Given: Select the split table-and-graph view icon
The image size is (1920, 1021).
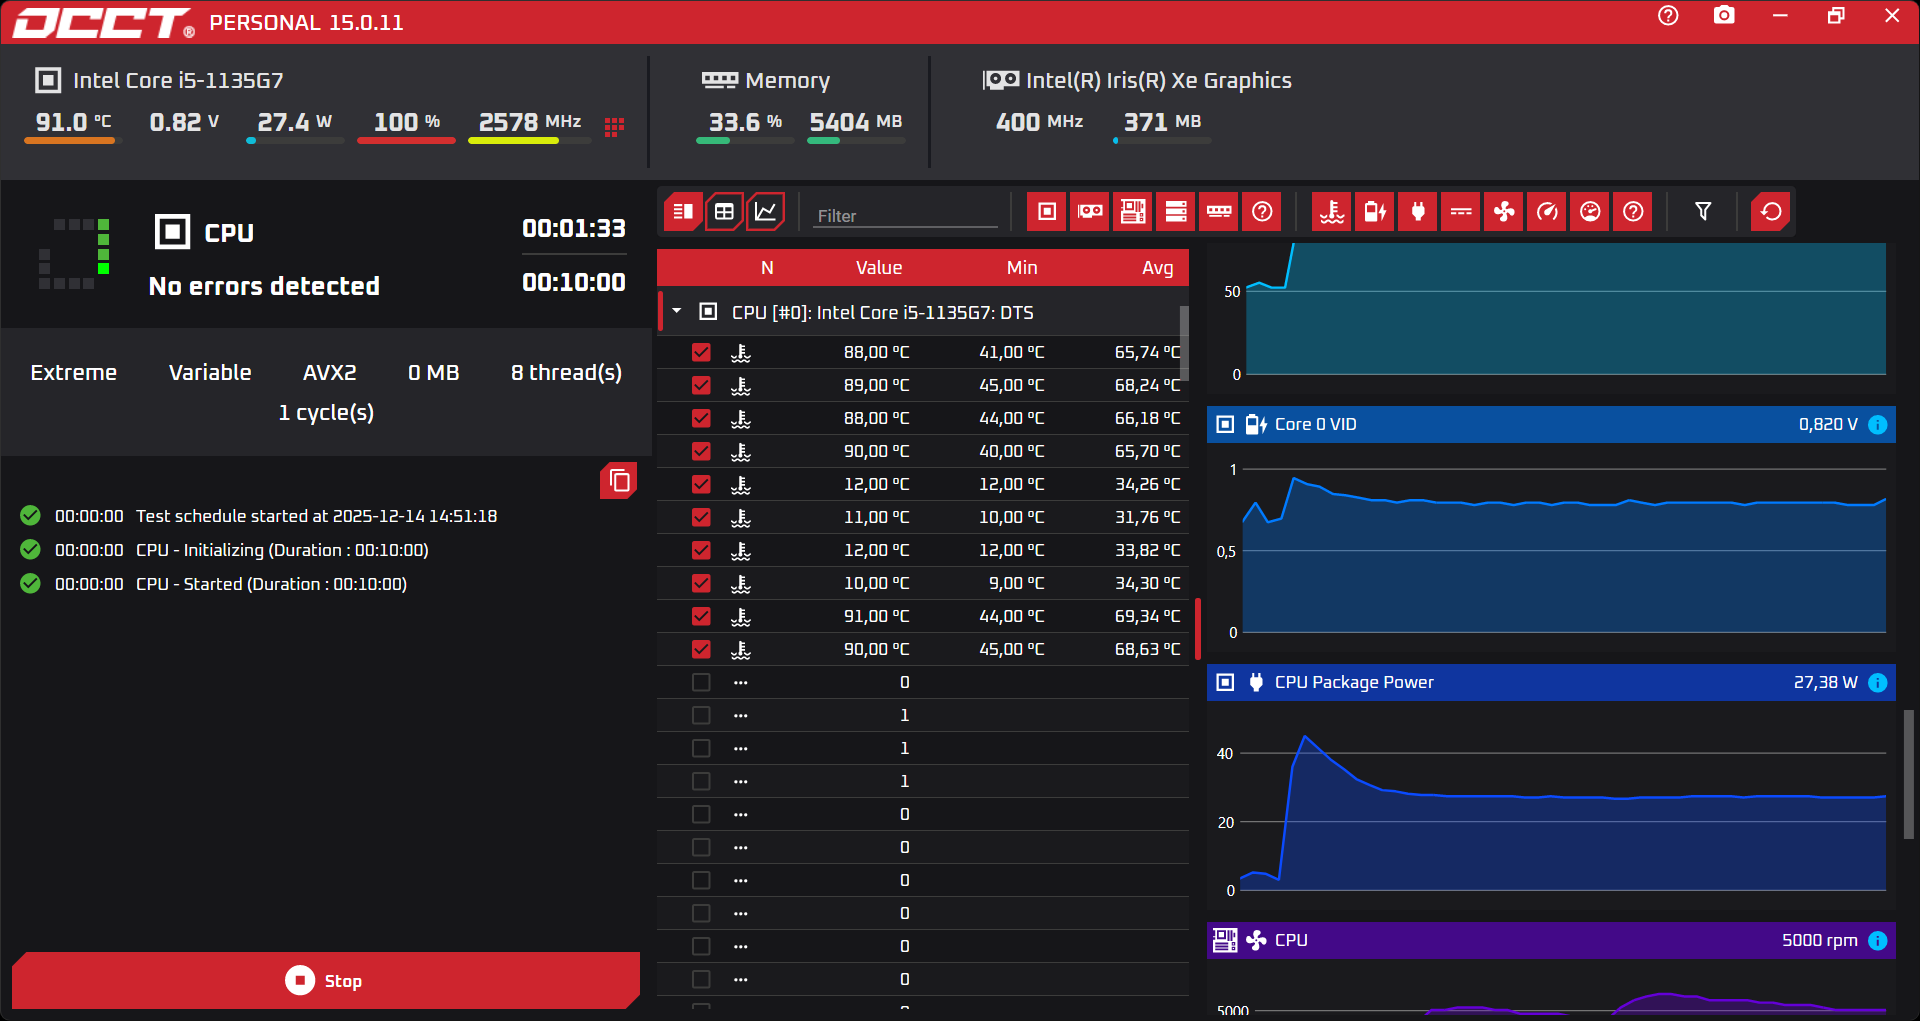Looking at the screenshot, I should click(683, 212).
